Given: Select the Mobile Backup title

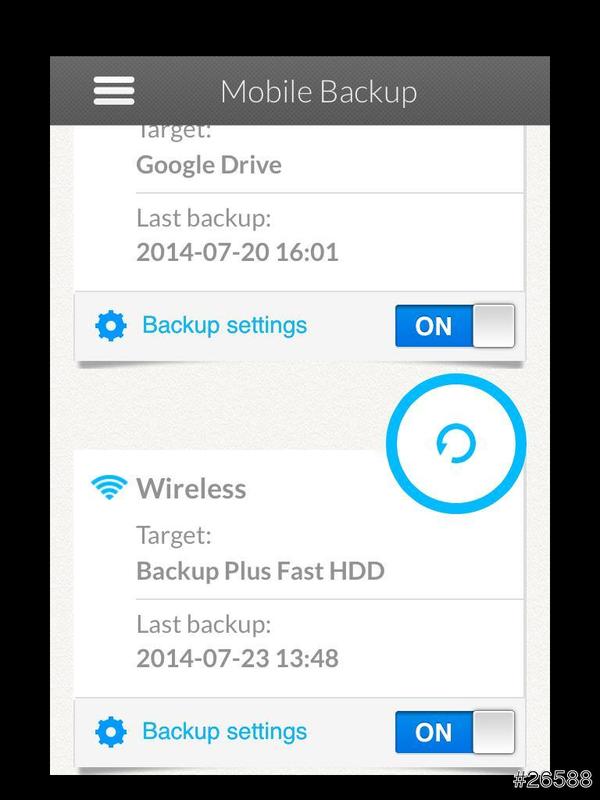Looking at the screenshot, I should click(319, 92).
